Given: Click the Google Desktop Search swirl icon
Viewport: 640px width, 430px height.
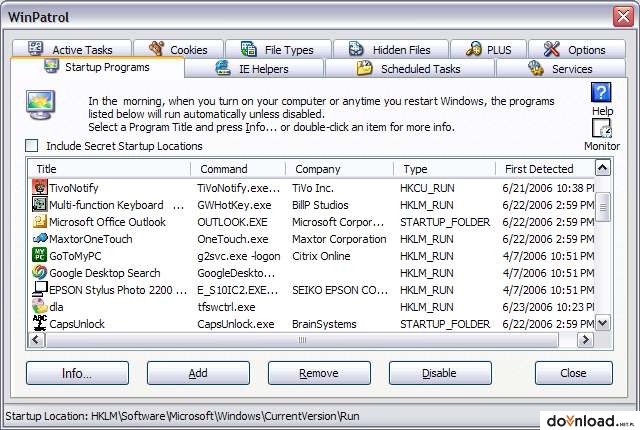Looking at the screenshot, I should click(x=40, y=272).
